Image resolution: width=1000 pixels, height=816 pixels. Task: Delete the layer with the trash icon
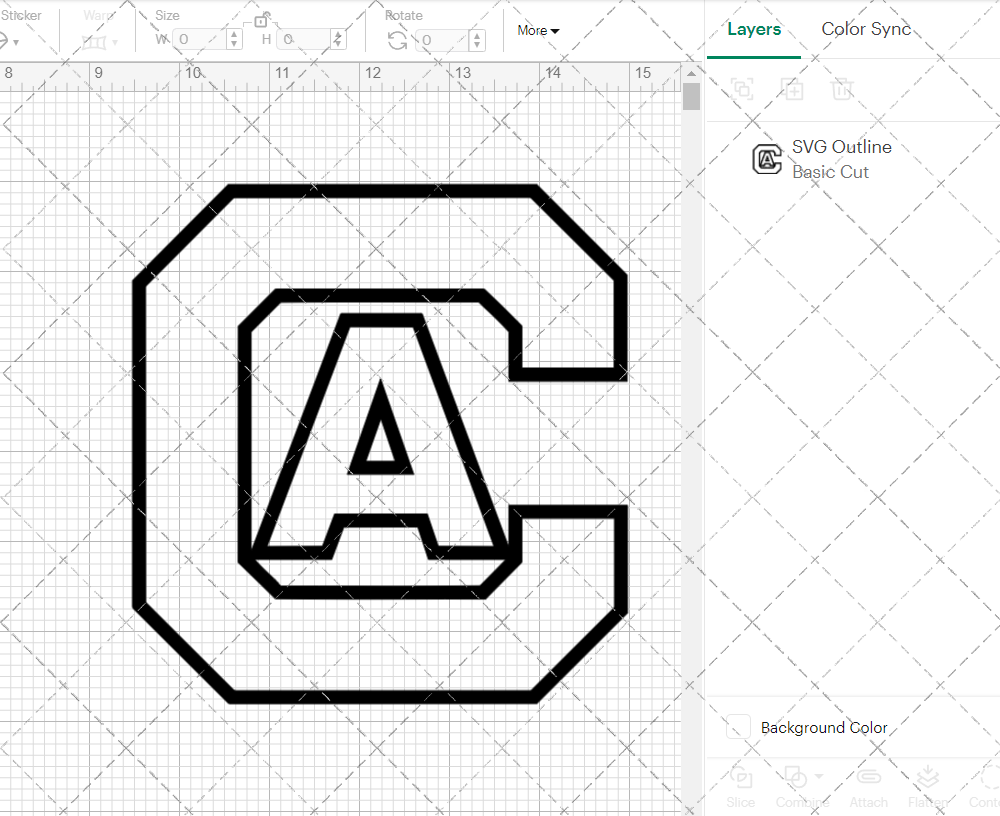(843, 89)
